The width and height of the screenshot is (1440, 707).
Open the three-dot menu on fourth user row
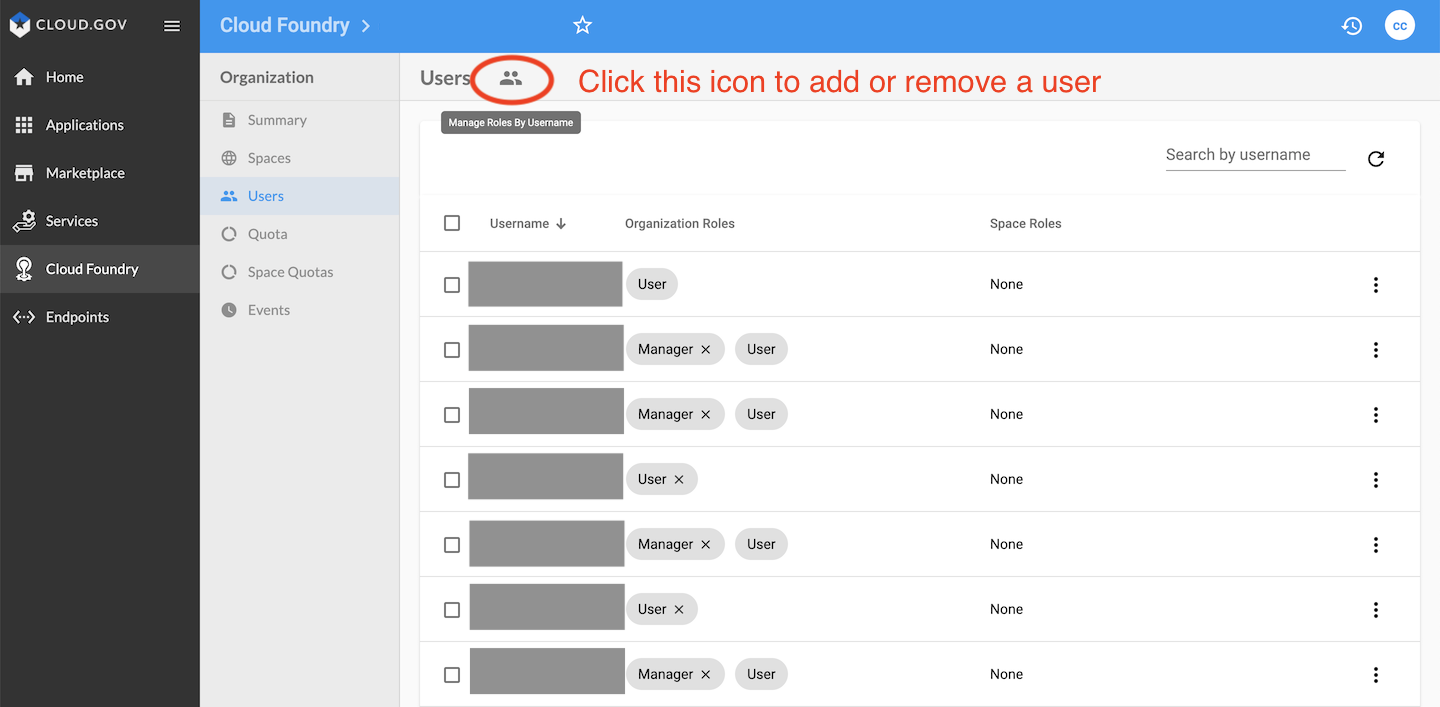point(1376,480)
